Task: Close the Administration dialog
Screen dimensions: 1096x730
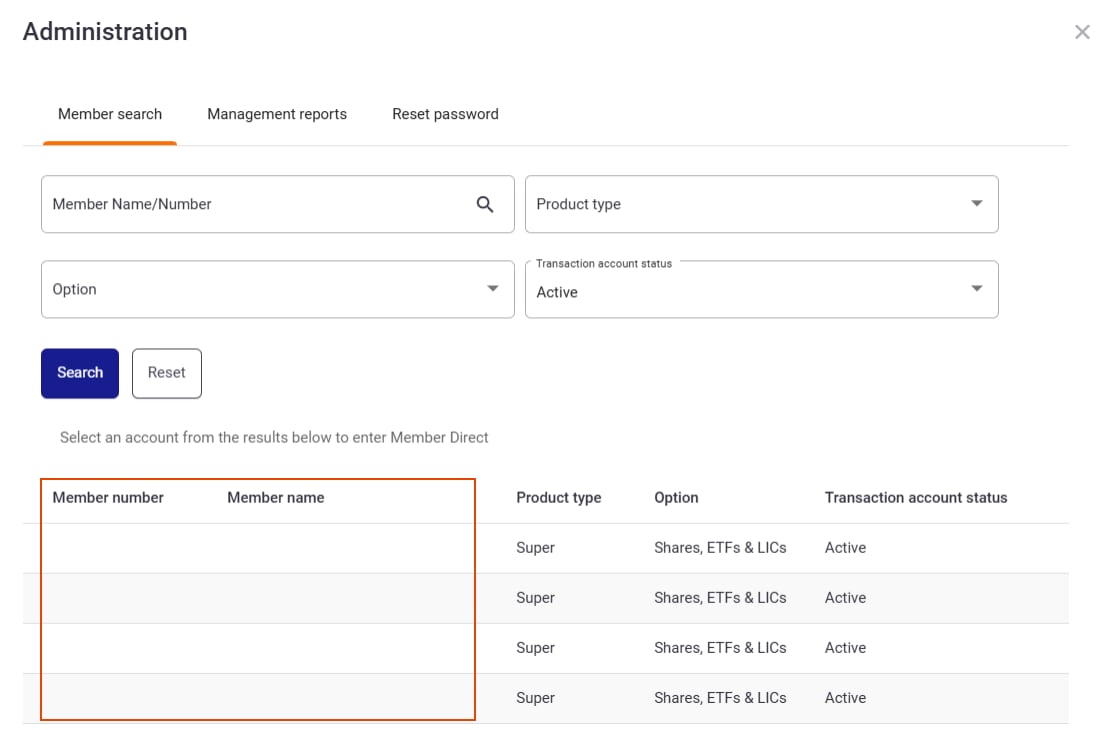Action: pos(1081,32)
